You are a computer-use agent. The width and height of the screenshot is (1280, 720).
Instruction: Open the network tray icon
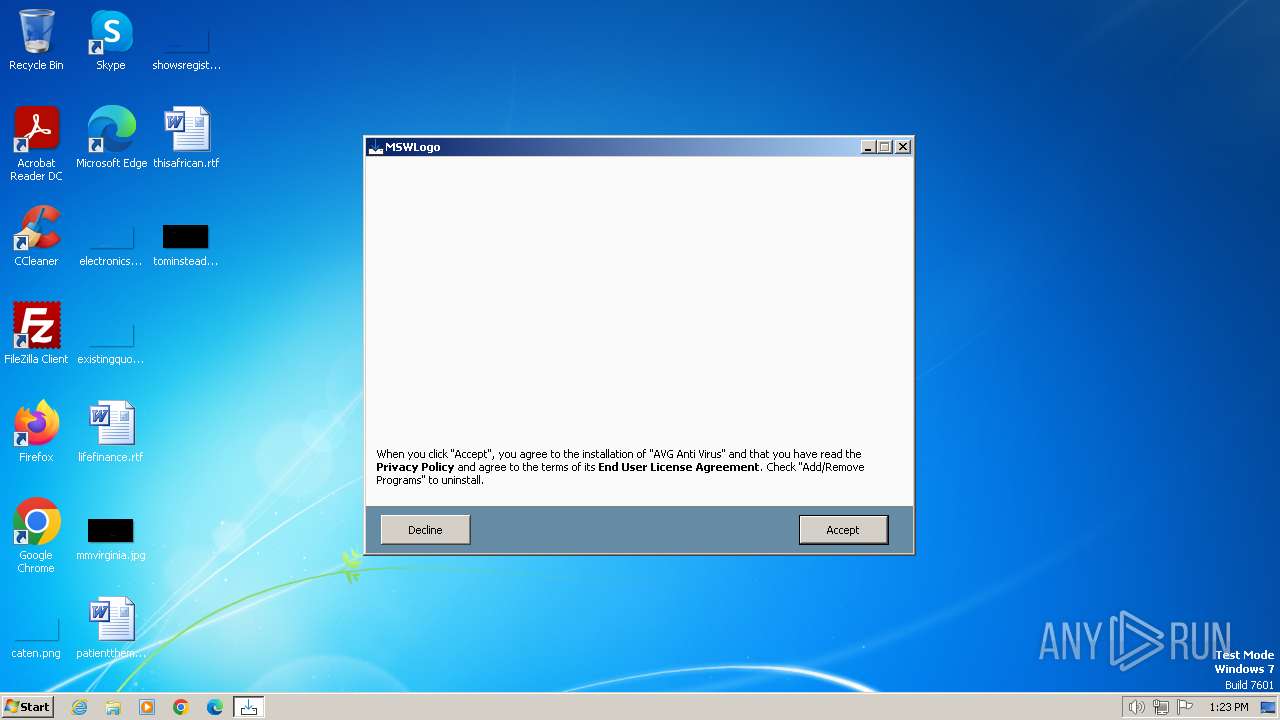(1161, 707)
